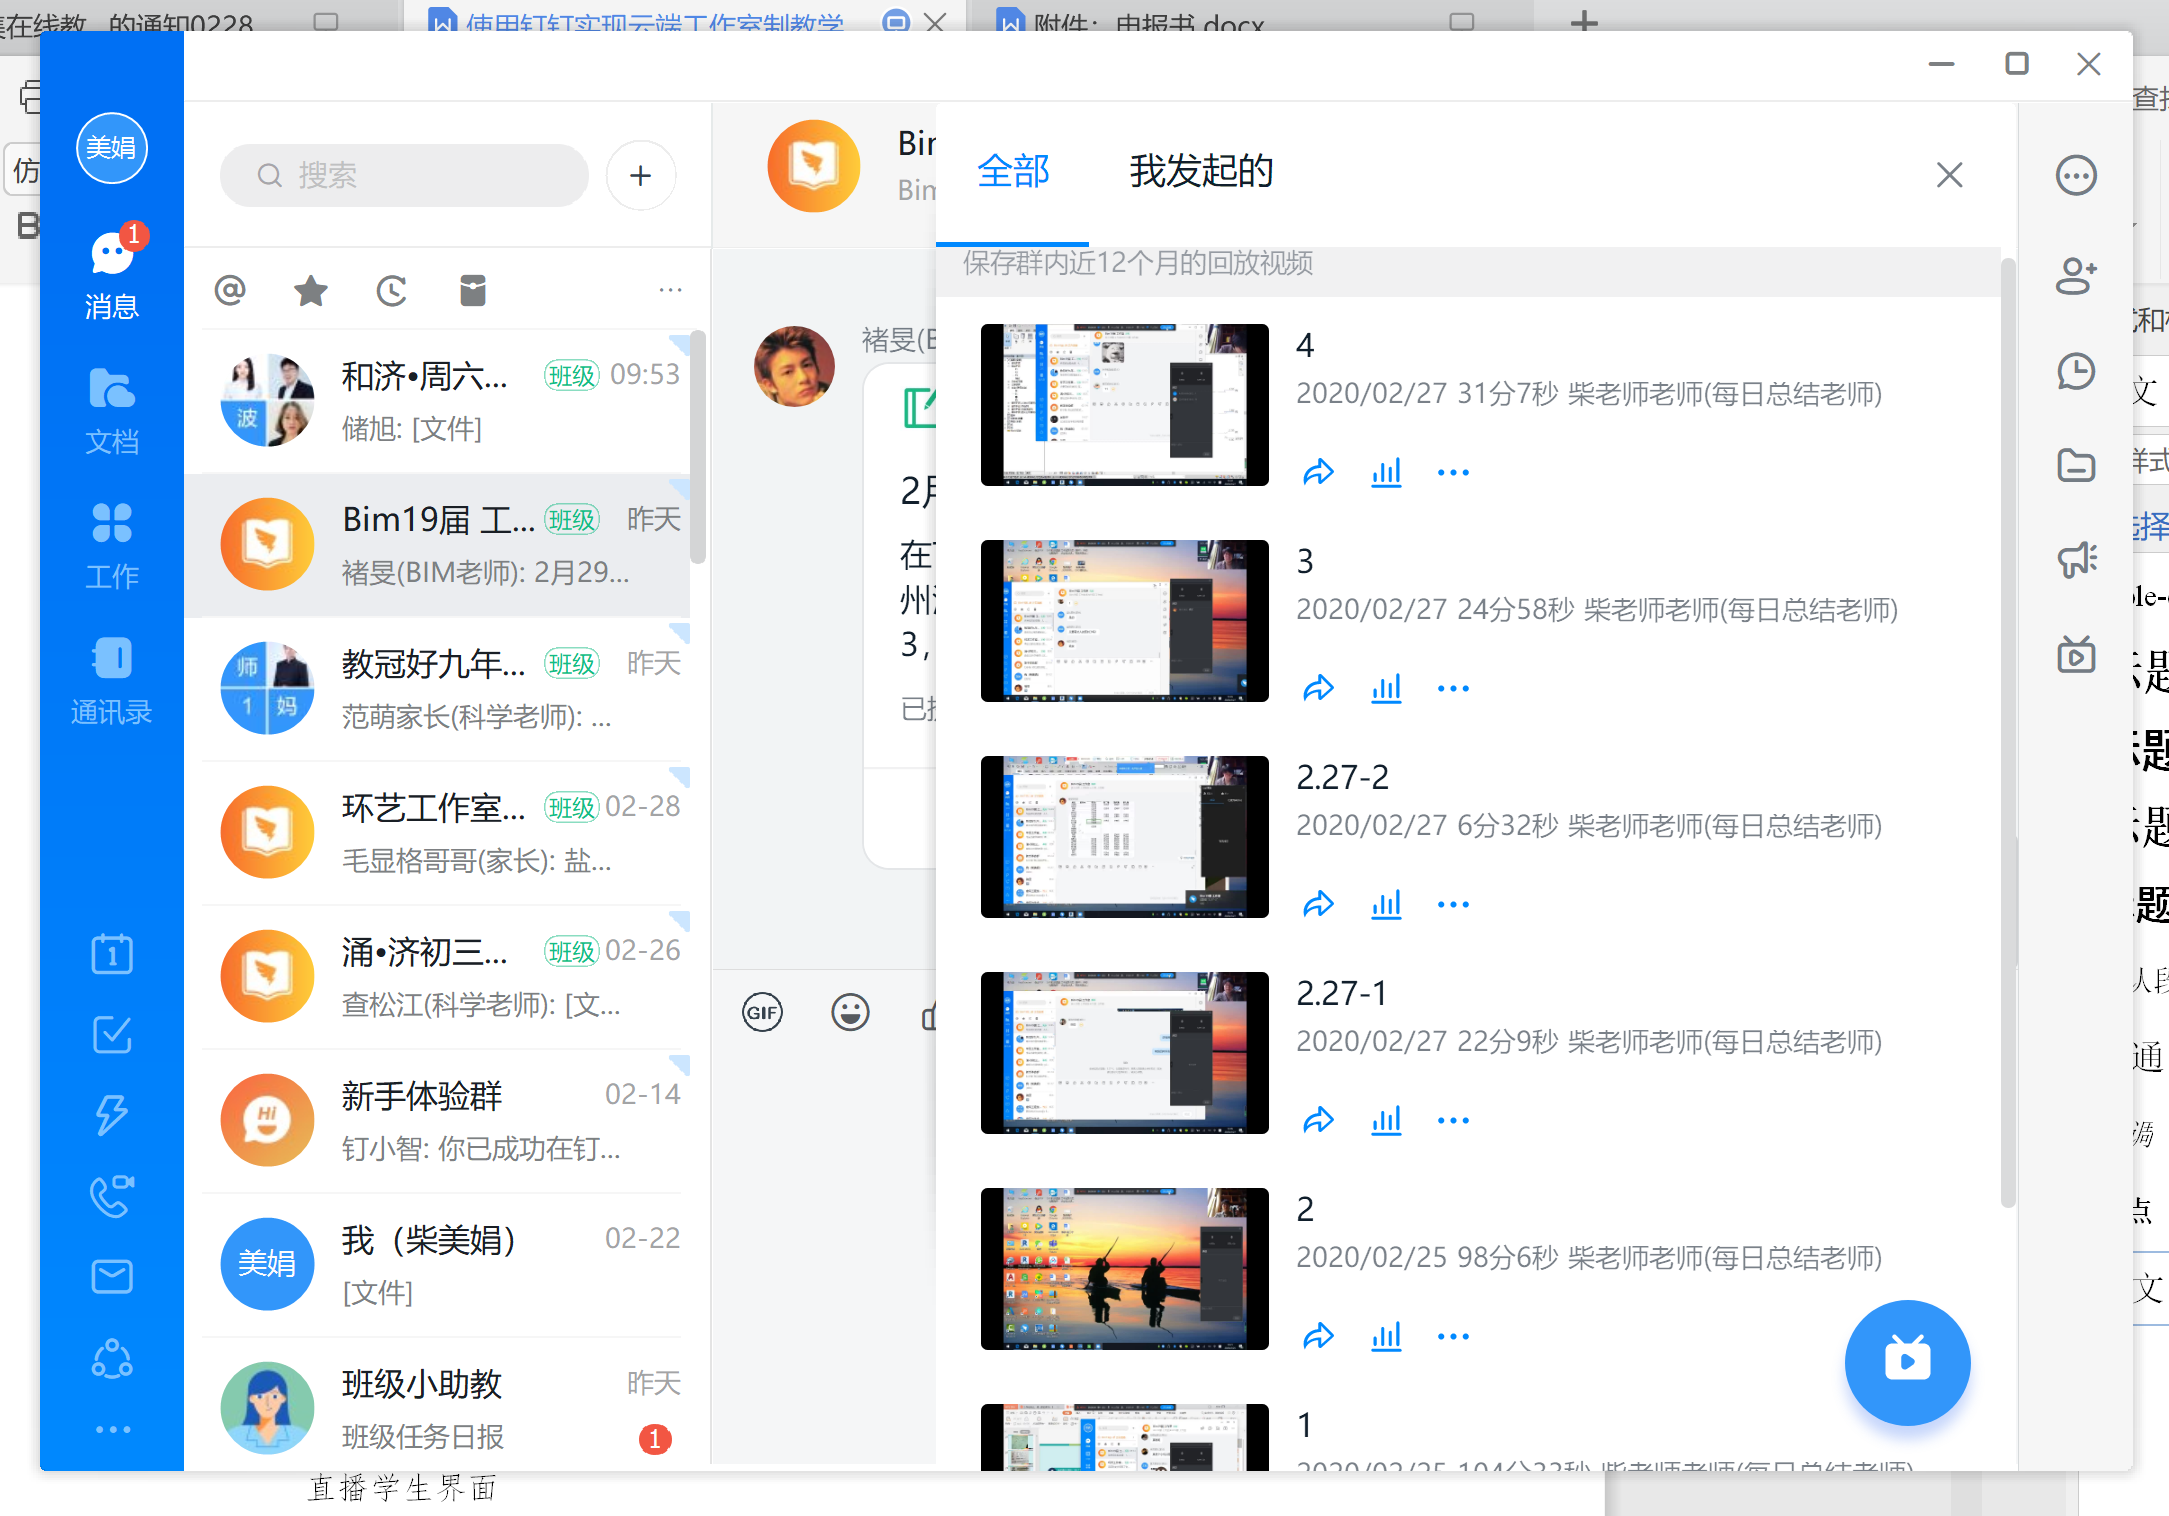
Task: Click the @ mentions filter icon
Action: [230, 291]
